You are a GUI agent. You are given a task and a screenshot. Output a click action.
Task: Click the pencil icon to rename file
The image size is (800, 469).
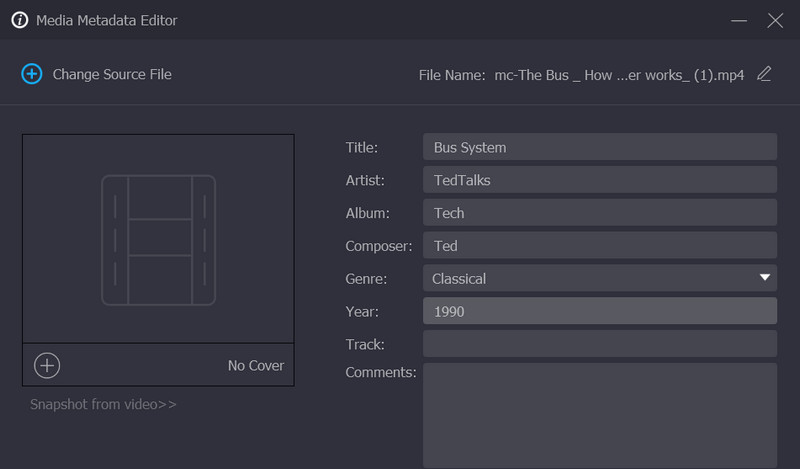pos(764,74)
